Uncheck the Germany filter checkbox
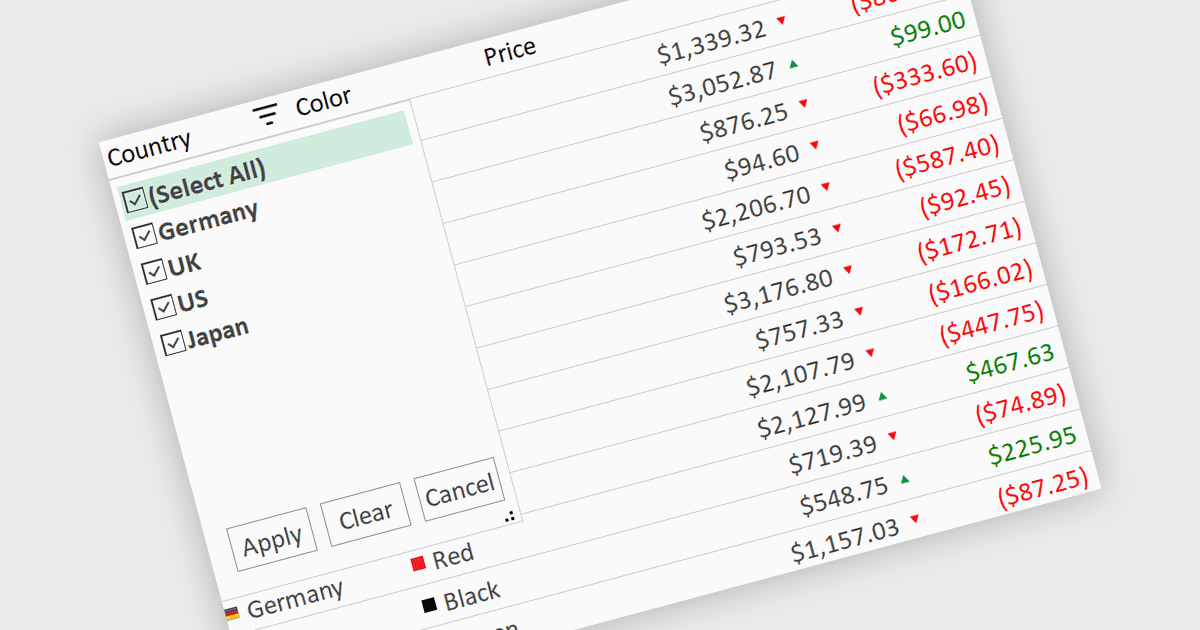 pyautogui.click(x=145, y=235)
